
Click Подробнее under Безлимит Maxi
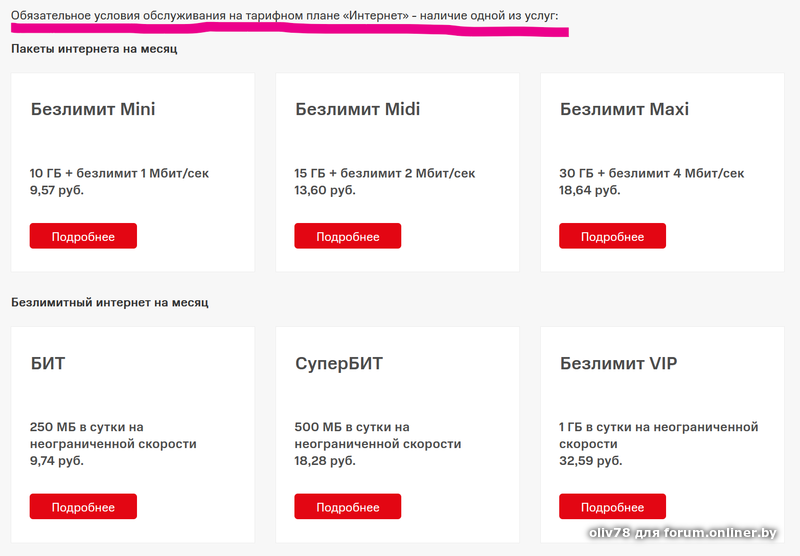pyautogui.click(x=612, y=236)
